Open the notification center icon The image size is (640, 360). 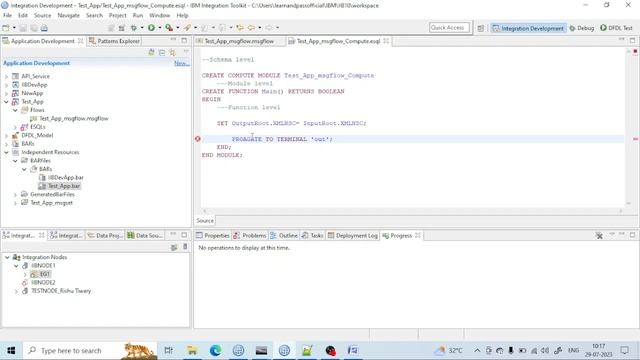(624, 350)
